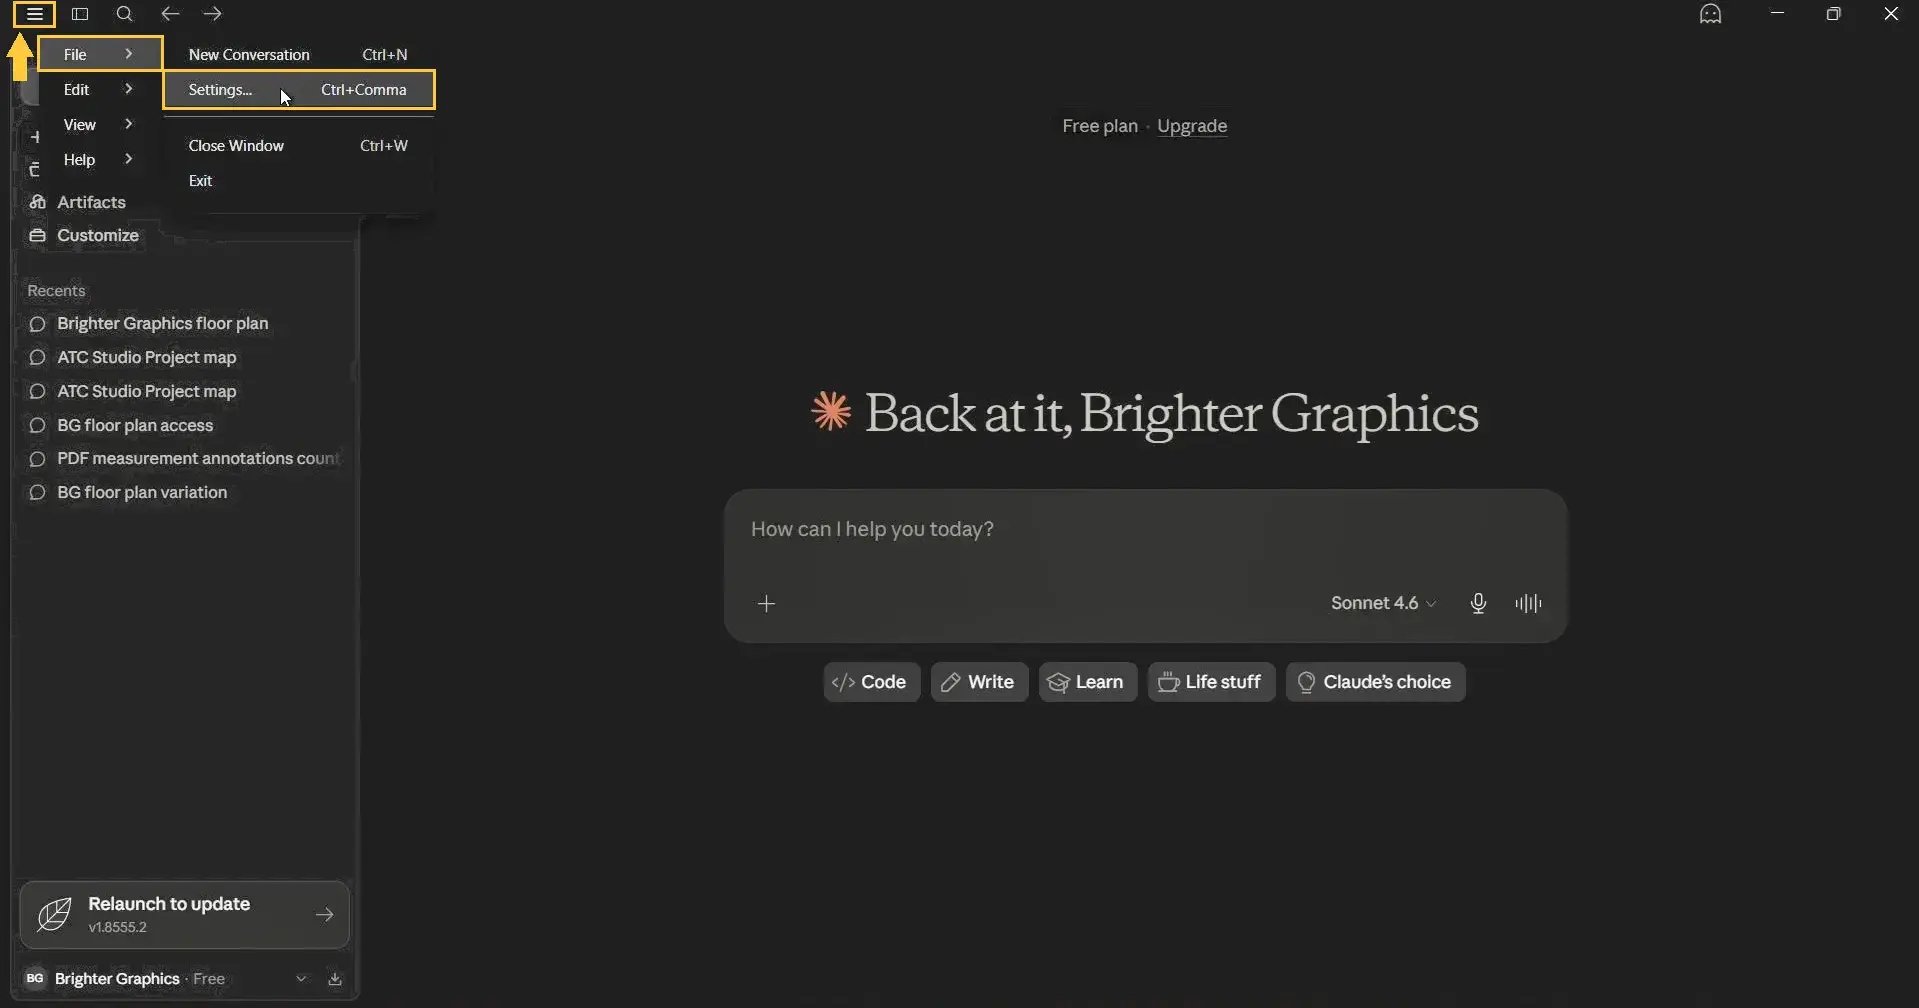
Task: Select Settings... in the File menu
Action: click(x=298, y=89)
